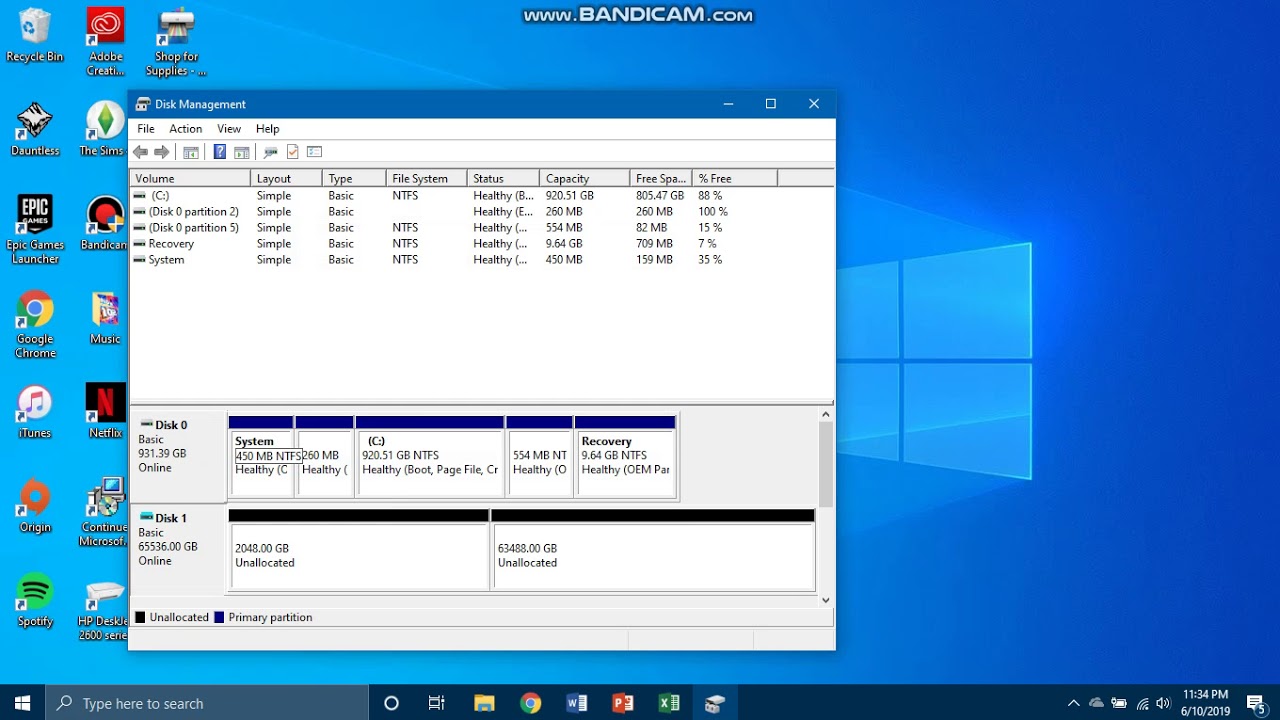Open Task View on the taskbar
The width and height of the screenshot is (1280, 720).
(437, 703)
